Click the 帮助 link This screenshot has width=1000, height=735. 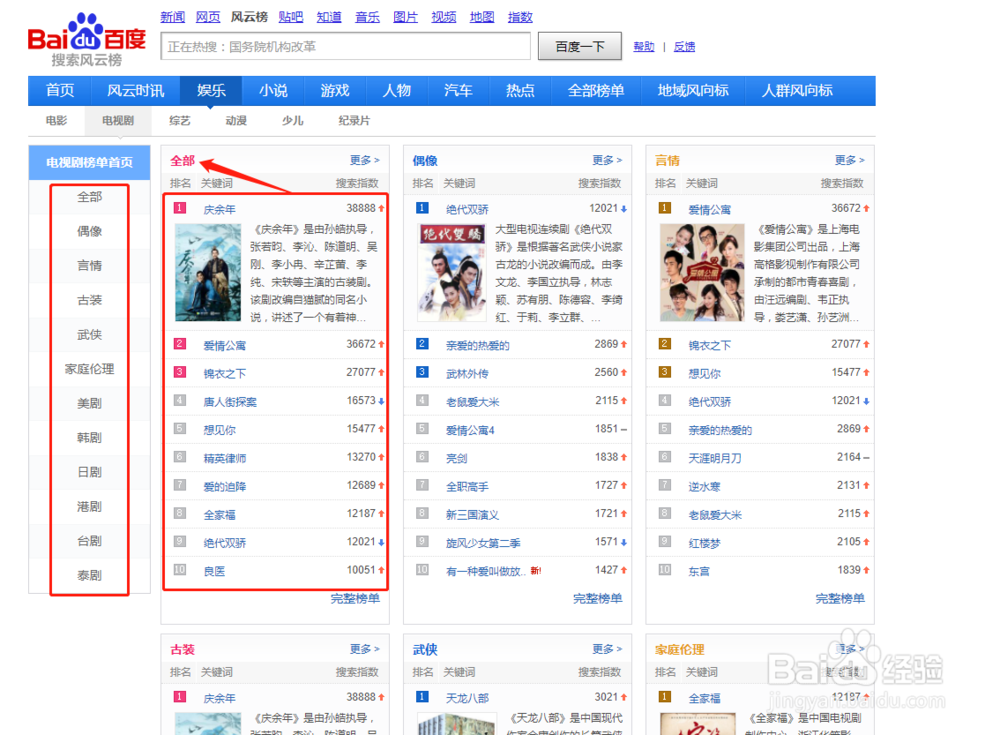click(x=643, y=47)
